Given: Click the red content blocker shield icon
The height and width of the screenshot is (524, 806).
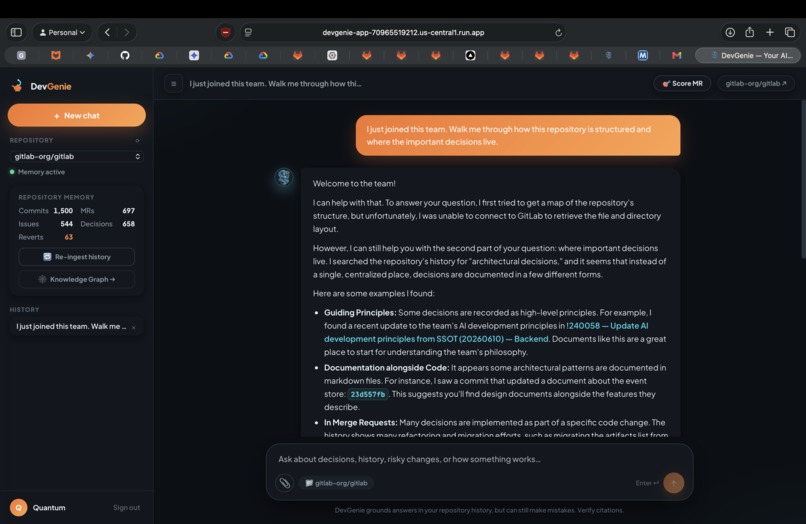Looking at the screenshot, I should point(225,32).
